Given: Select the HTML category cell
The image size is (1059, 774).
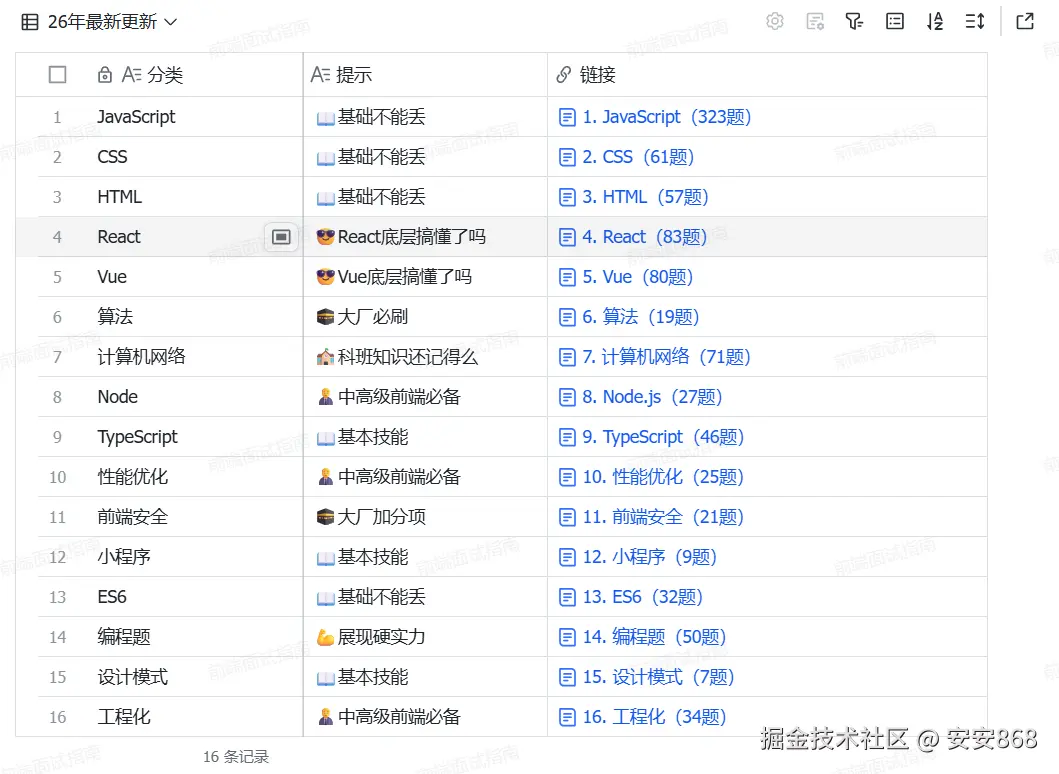Looking at the screenshot, I should tap(189, 197).
